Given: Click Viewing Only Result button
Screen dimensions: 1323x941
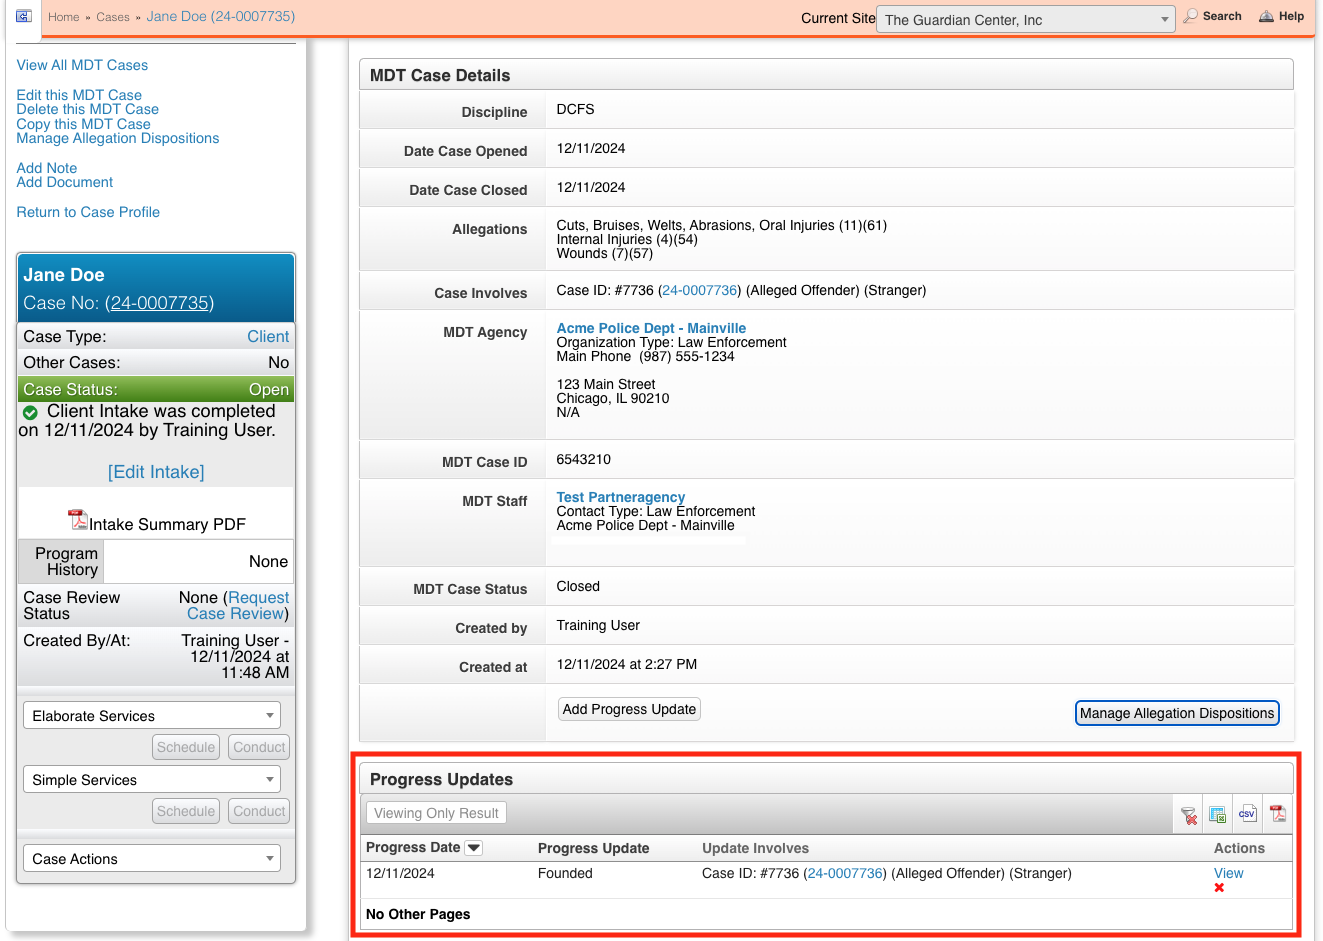Looking at the screenshot, I should (436, 813).
